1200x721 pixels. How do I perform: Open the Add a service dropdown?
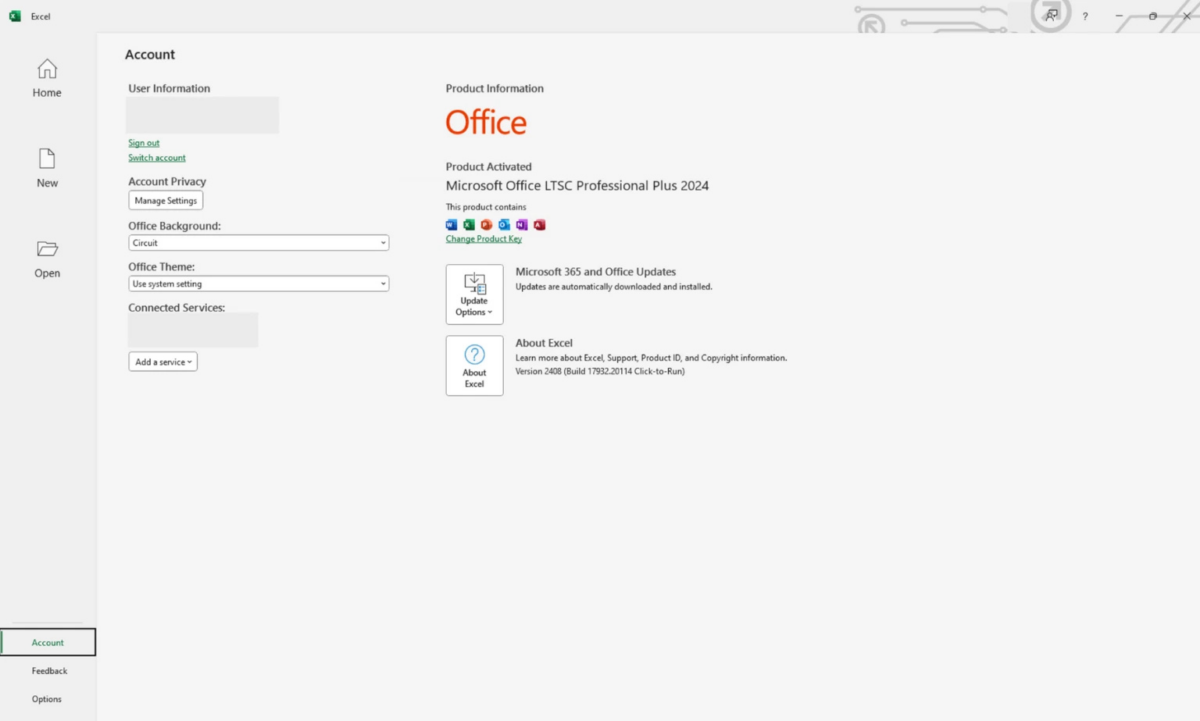(163, 362)
